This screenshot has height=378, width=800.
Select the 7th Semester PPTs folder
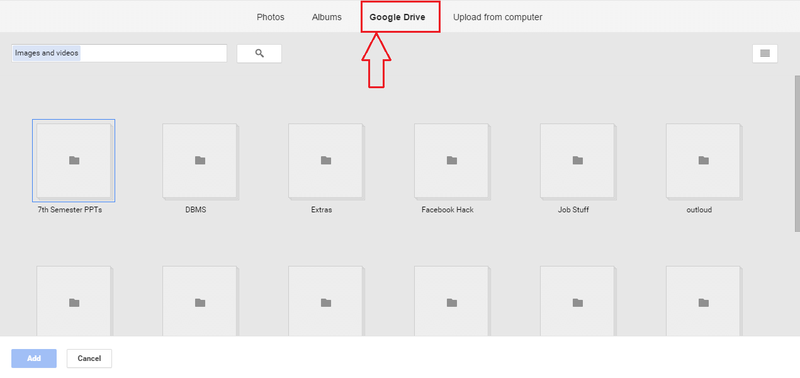click(73, 161)
